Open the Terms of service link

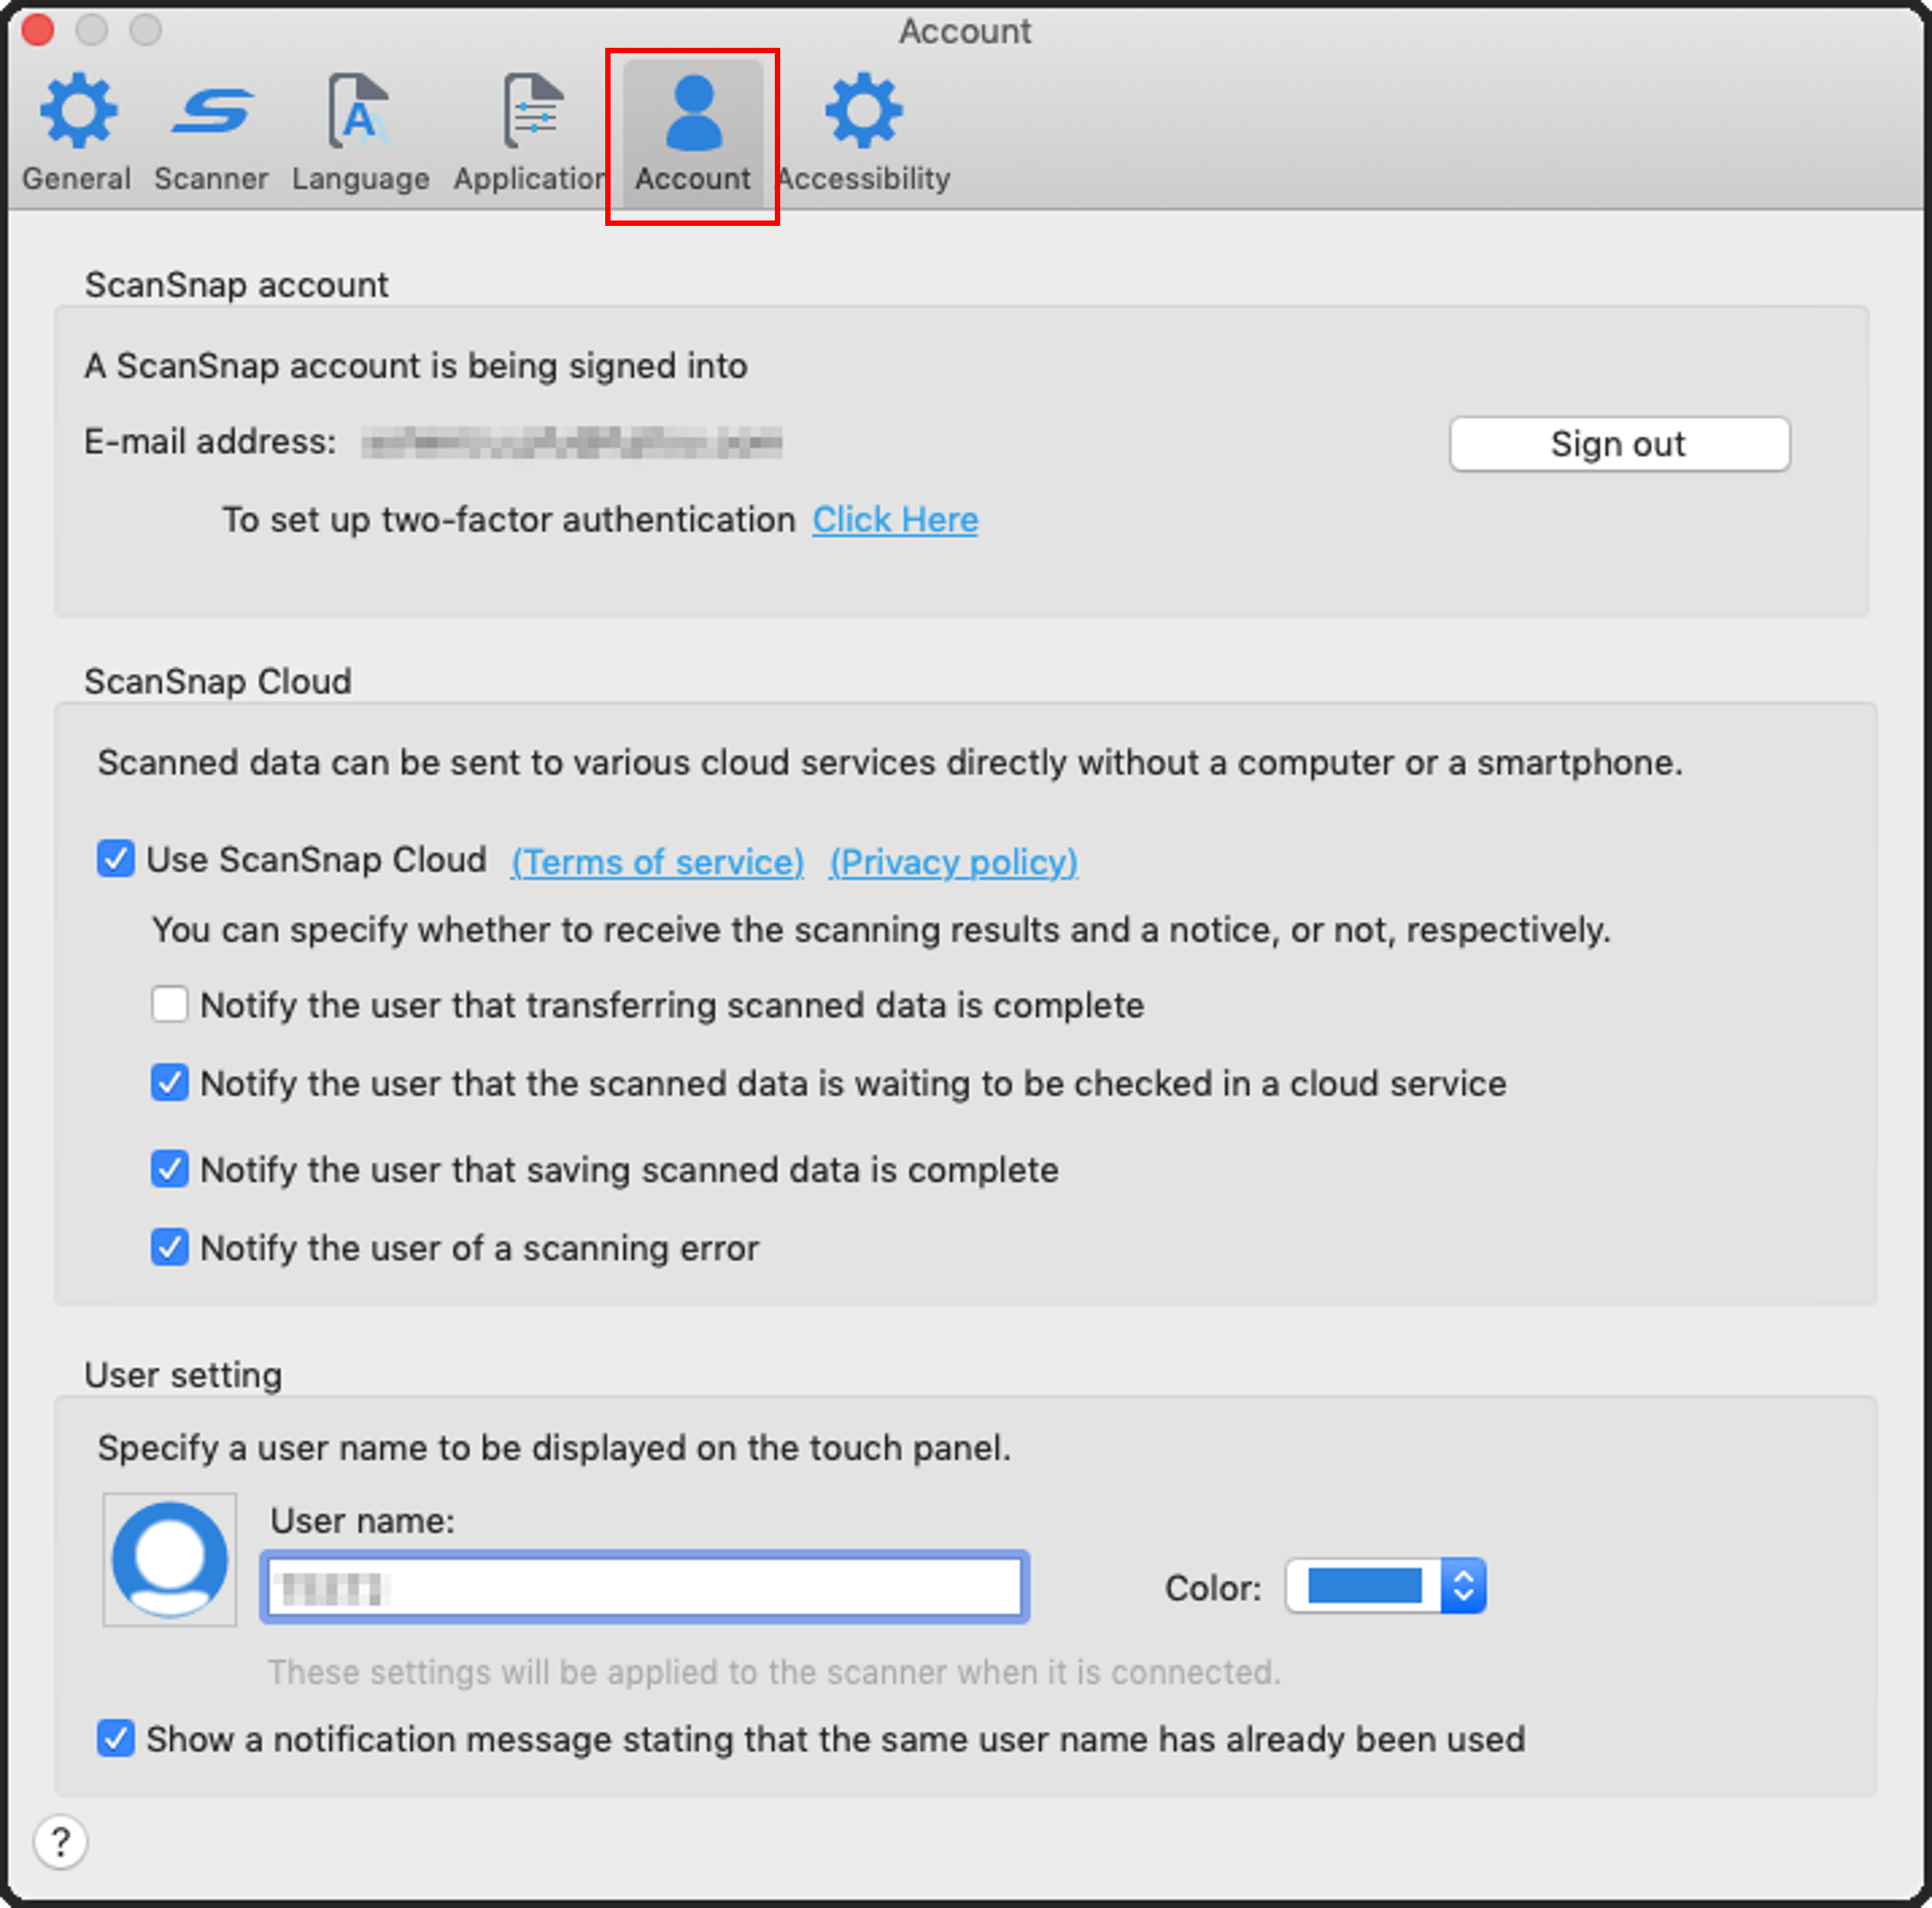(658, 862)
